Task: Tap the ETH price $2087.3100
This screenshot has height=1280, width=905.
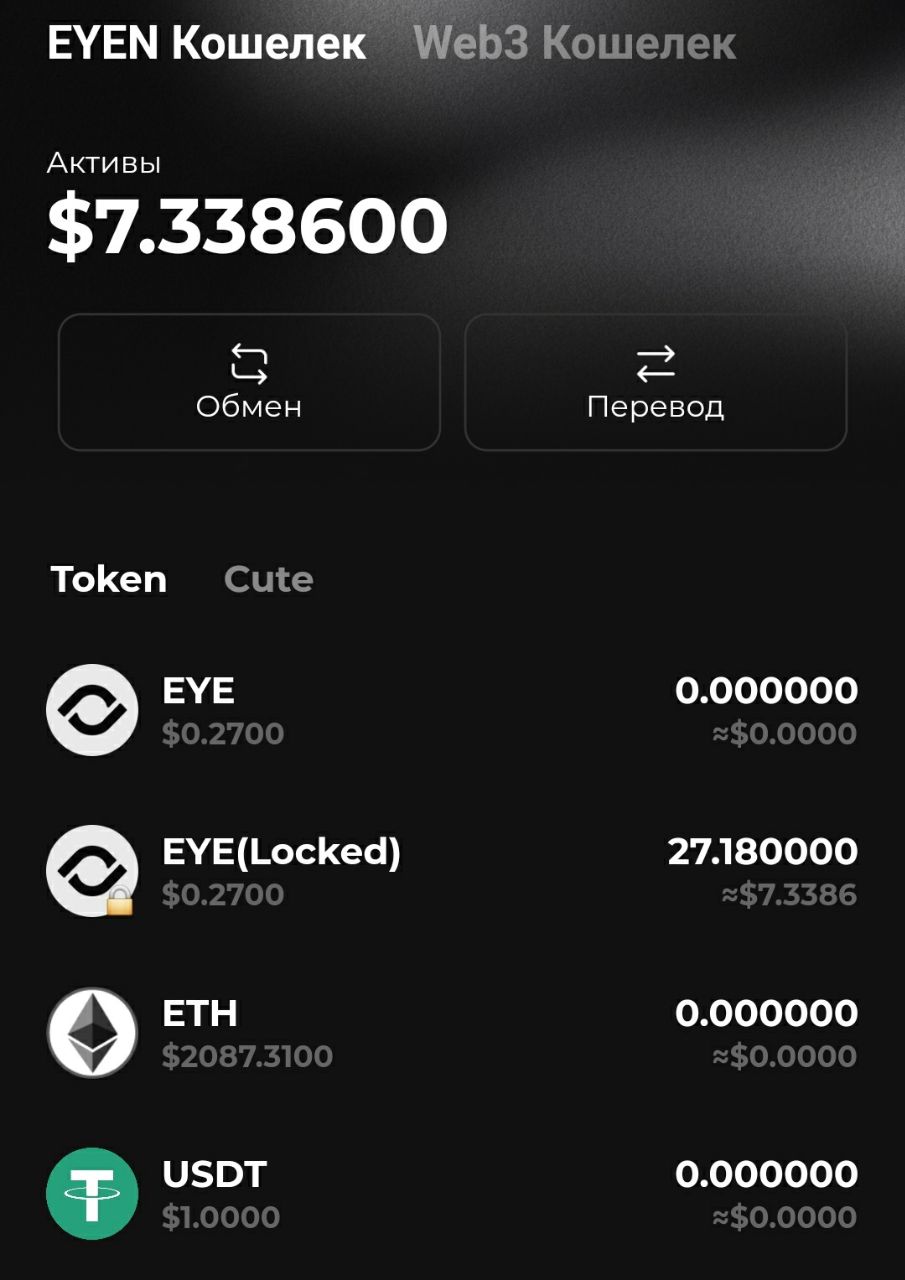Action: 247,1056
